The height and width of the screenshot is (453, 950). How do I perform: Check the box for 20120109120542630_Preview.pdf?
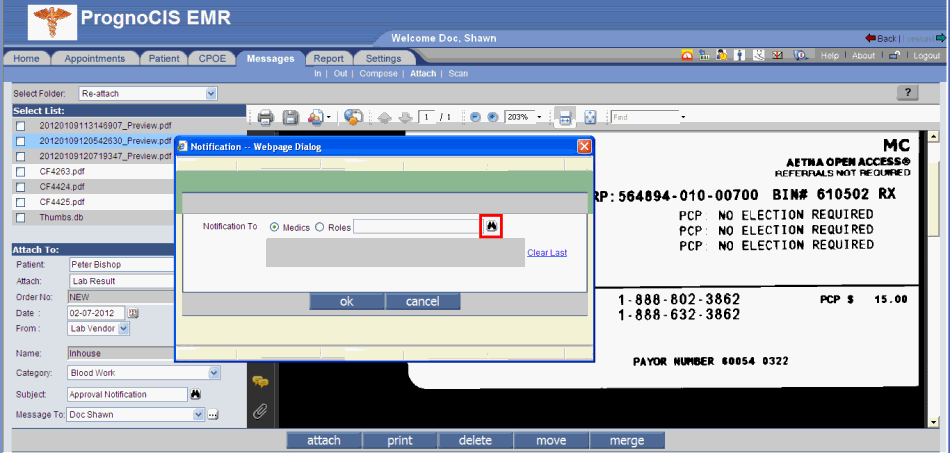21,141
